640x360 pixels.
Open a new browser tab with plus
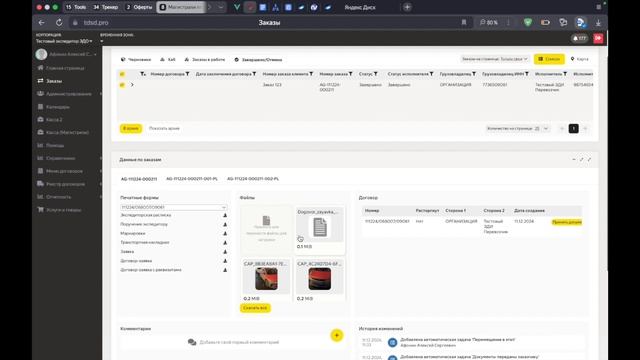pyautogui.click(x=407, y=7)
